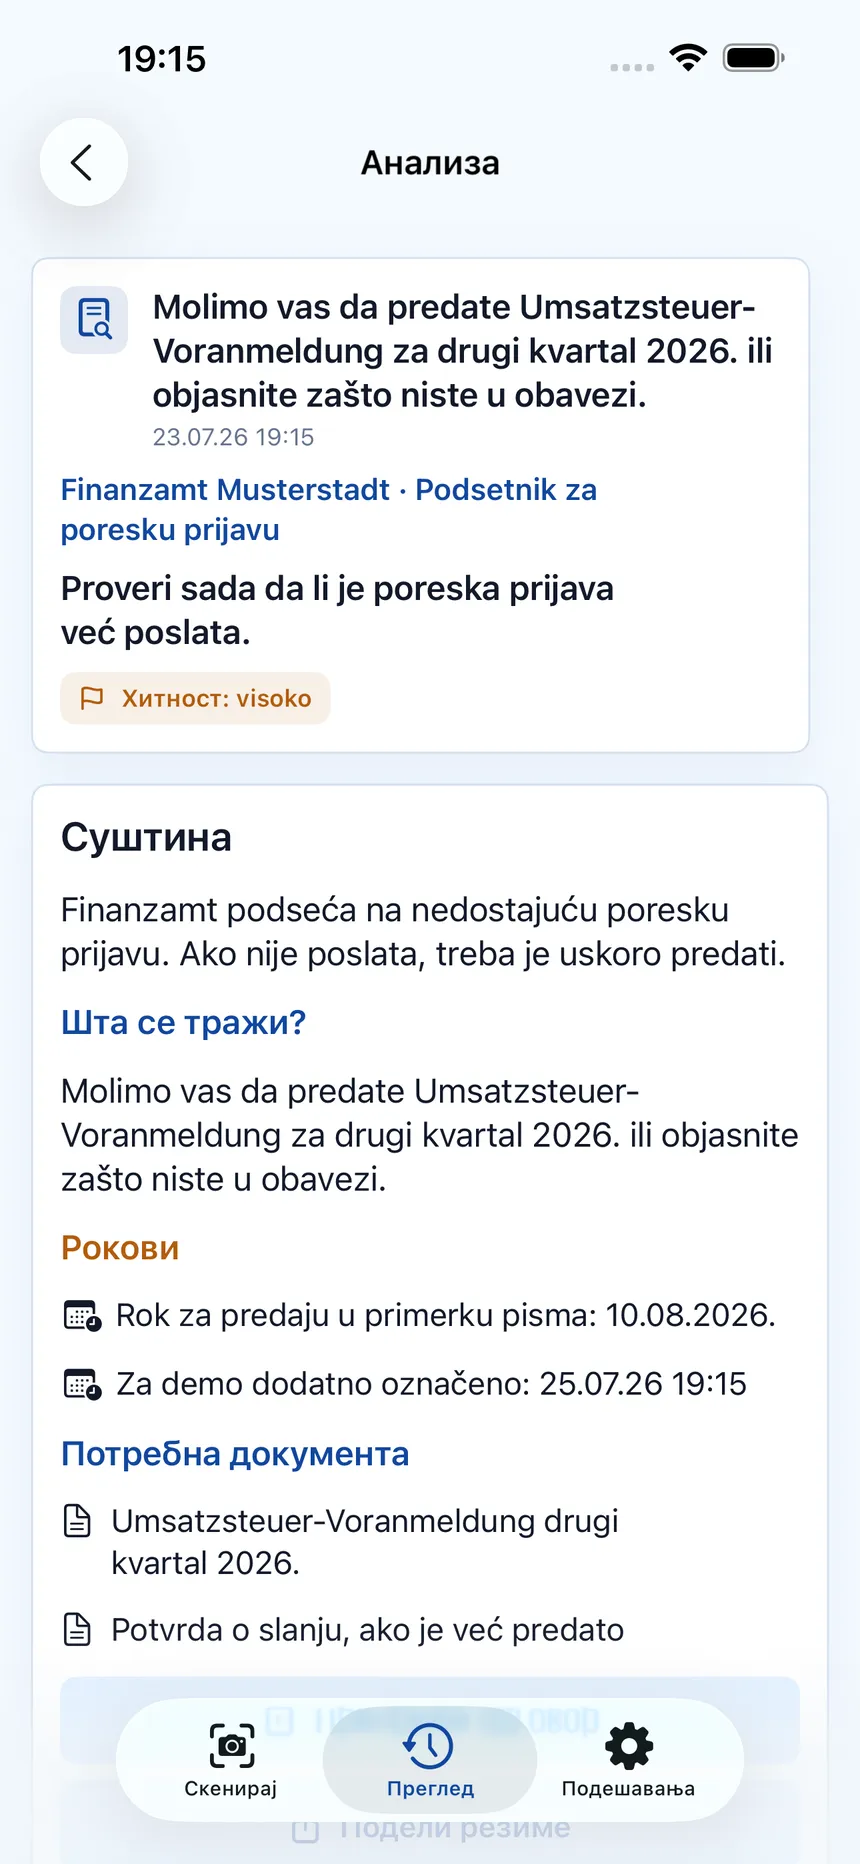The image size is (860, 1864).
Task: Select the Шта се тражи? heading
Action: pos(184,1022)
